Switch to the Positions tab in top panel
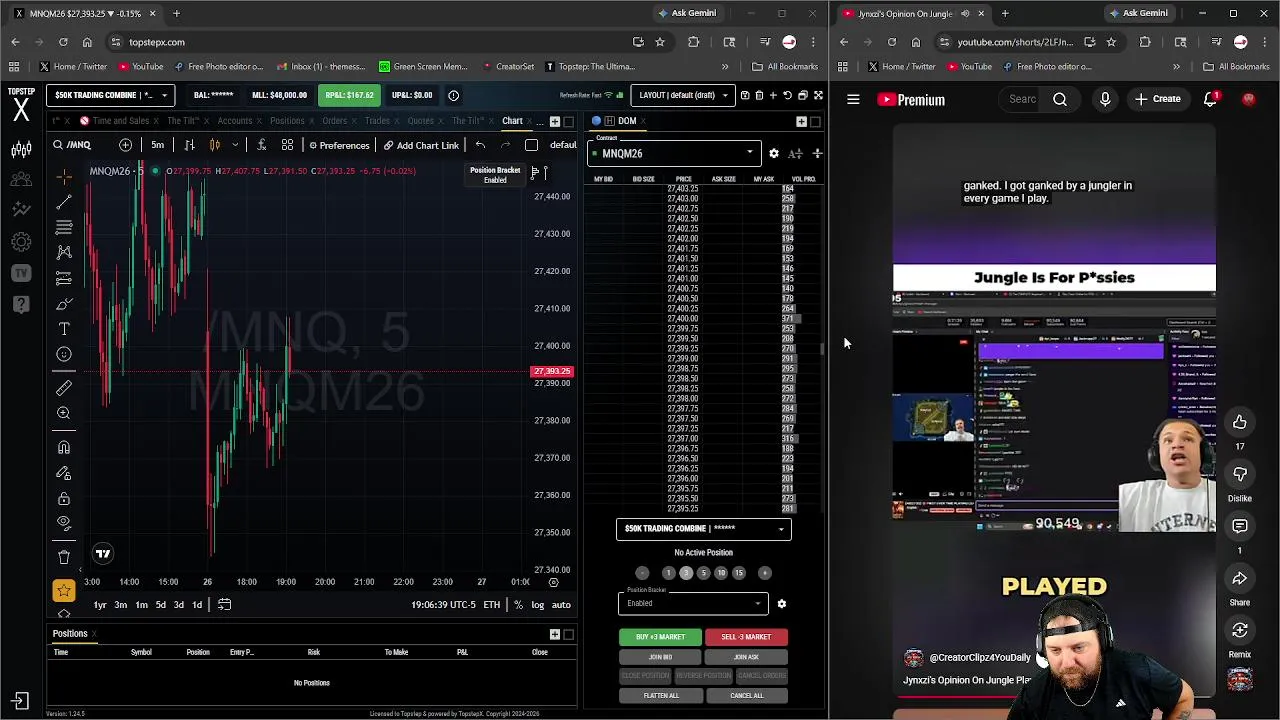 coord(287,121)
